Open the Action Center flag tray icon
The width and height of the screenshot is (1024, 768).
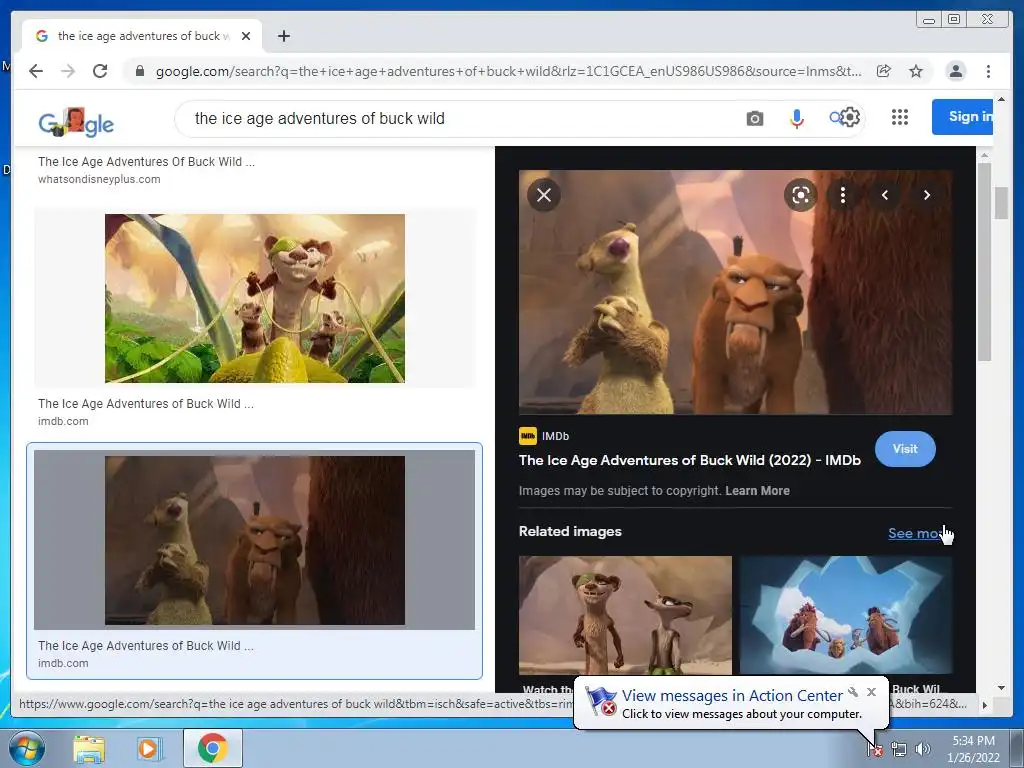[875, 749]
